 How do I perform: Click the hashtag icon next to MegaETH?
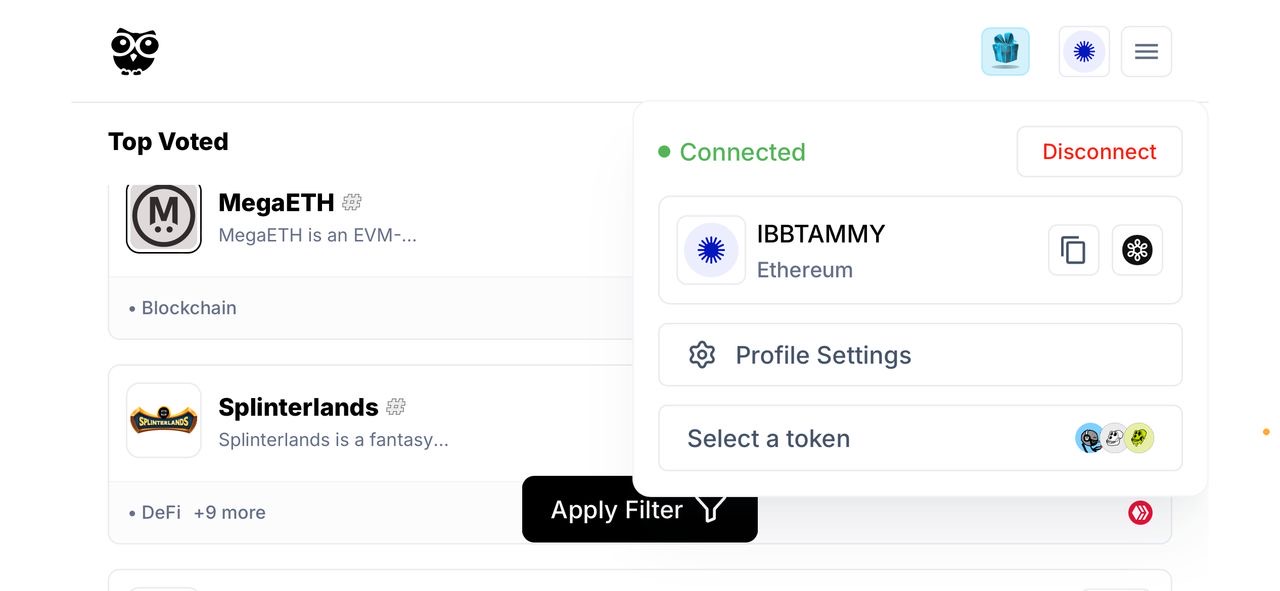point(352,202)
